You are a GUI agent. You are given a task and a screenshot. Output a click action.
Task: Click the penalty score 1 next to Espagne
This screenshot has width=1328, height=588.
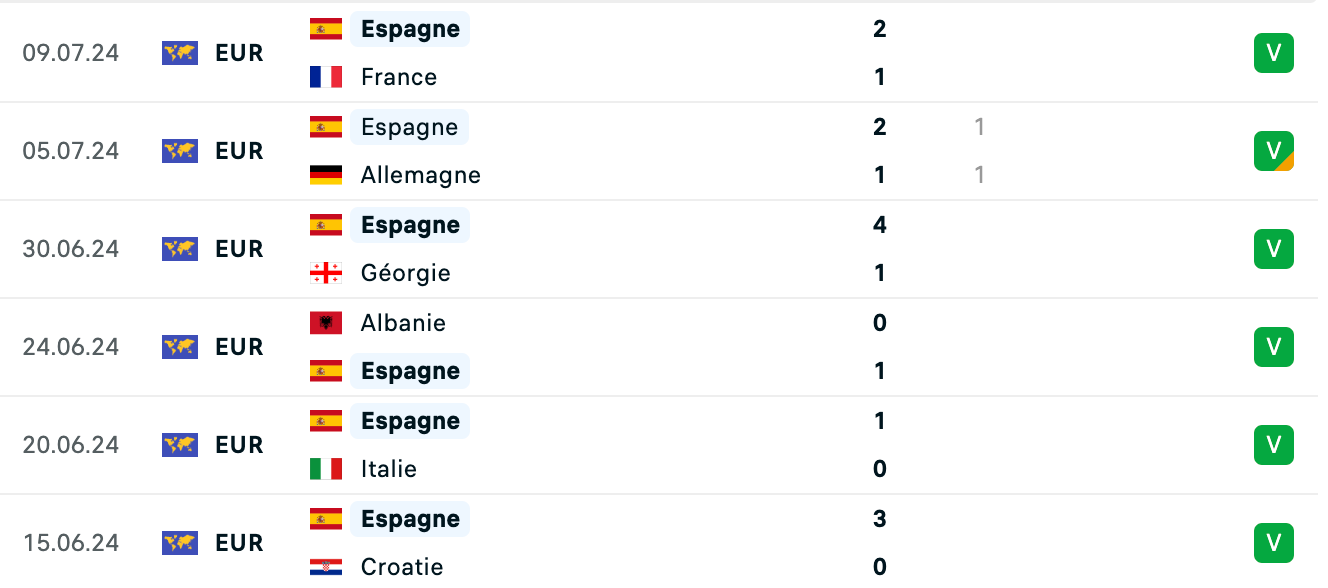click(980, 127)
